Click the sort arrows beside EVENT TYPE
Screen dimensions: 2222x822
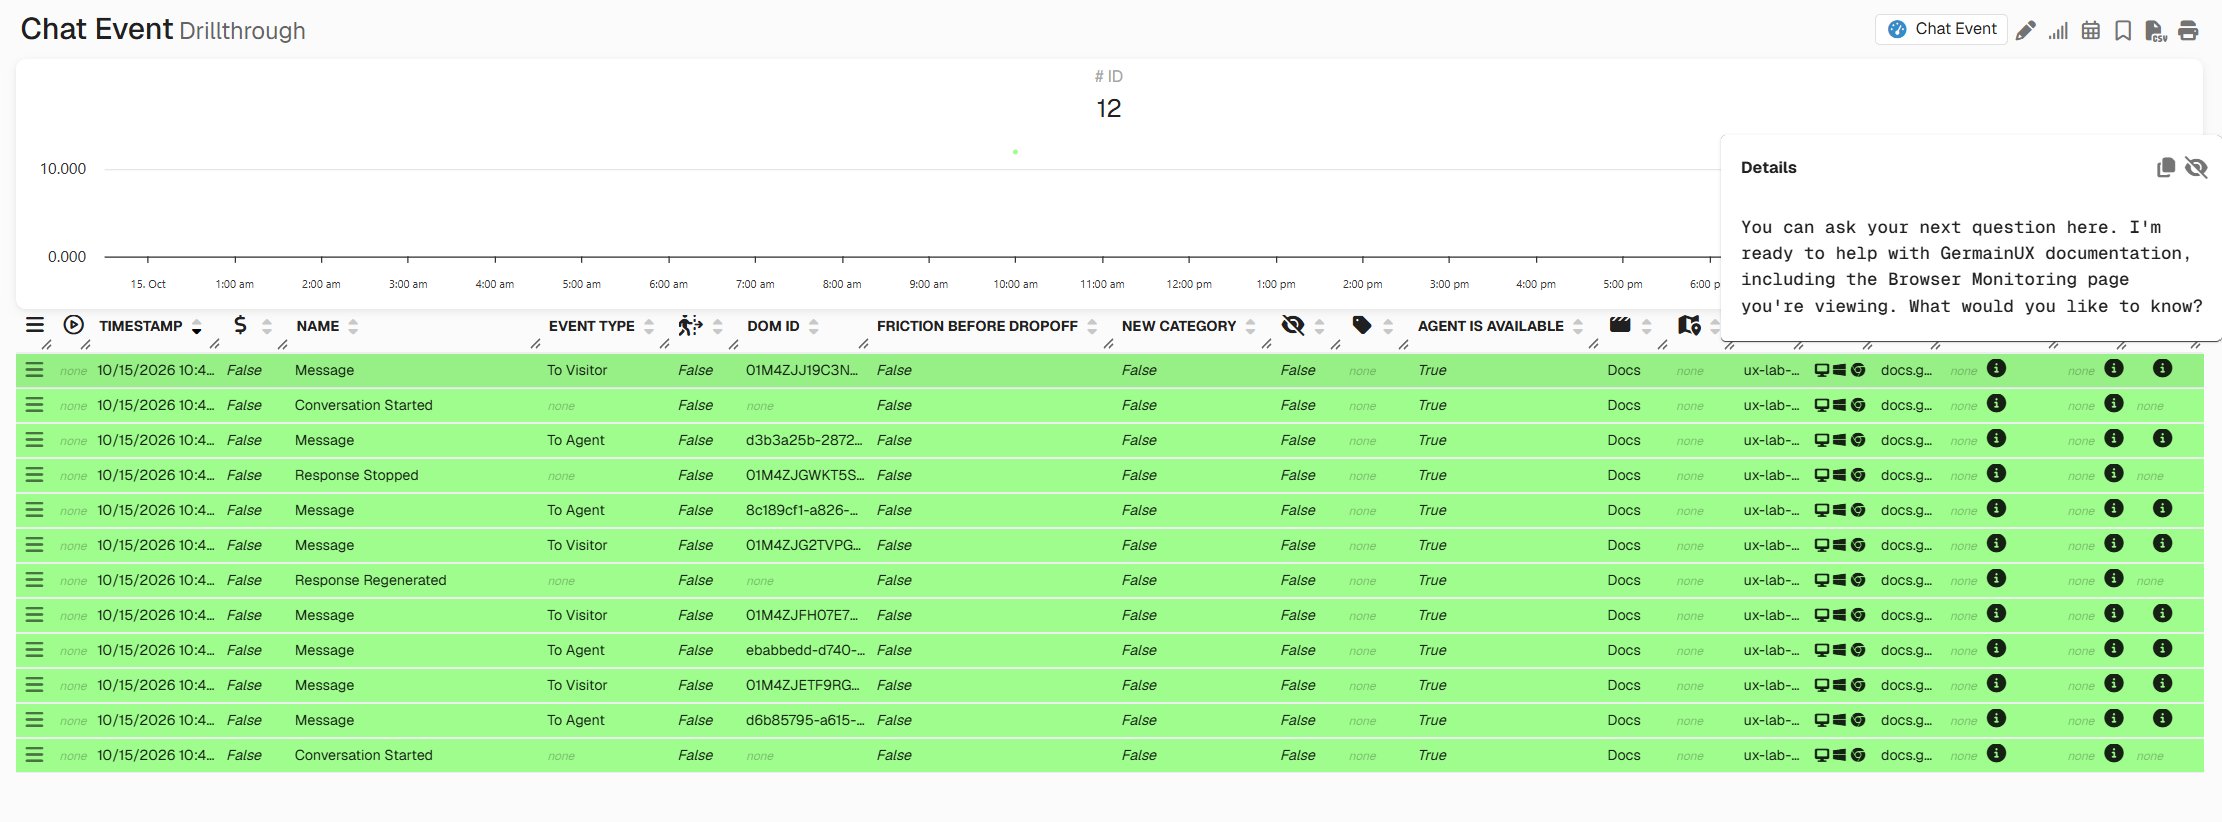click(x=649, y=326)
